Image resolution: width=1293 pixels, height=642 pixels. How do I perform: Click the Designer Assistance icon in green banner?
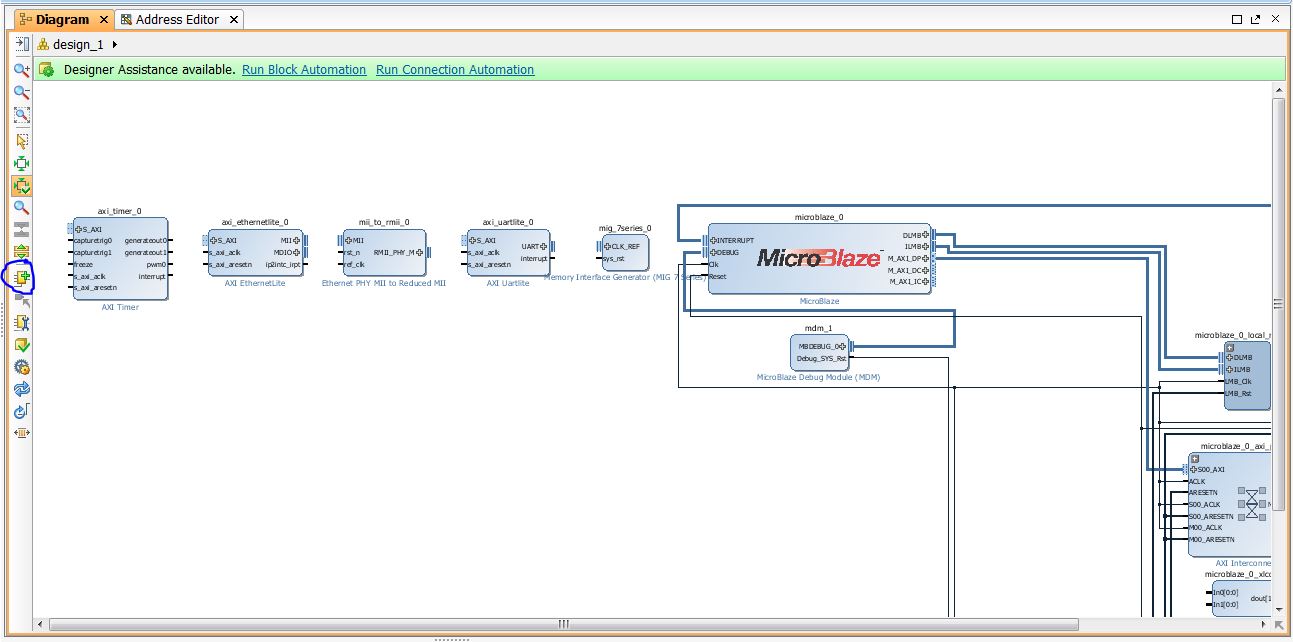pyautogui.click(x=46, y=70)
